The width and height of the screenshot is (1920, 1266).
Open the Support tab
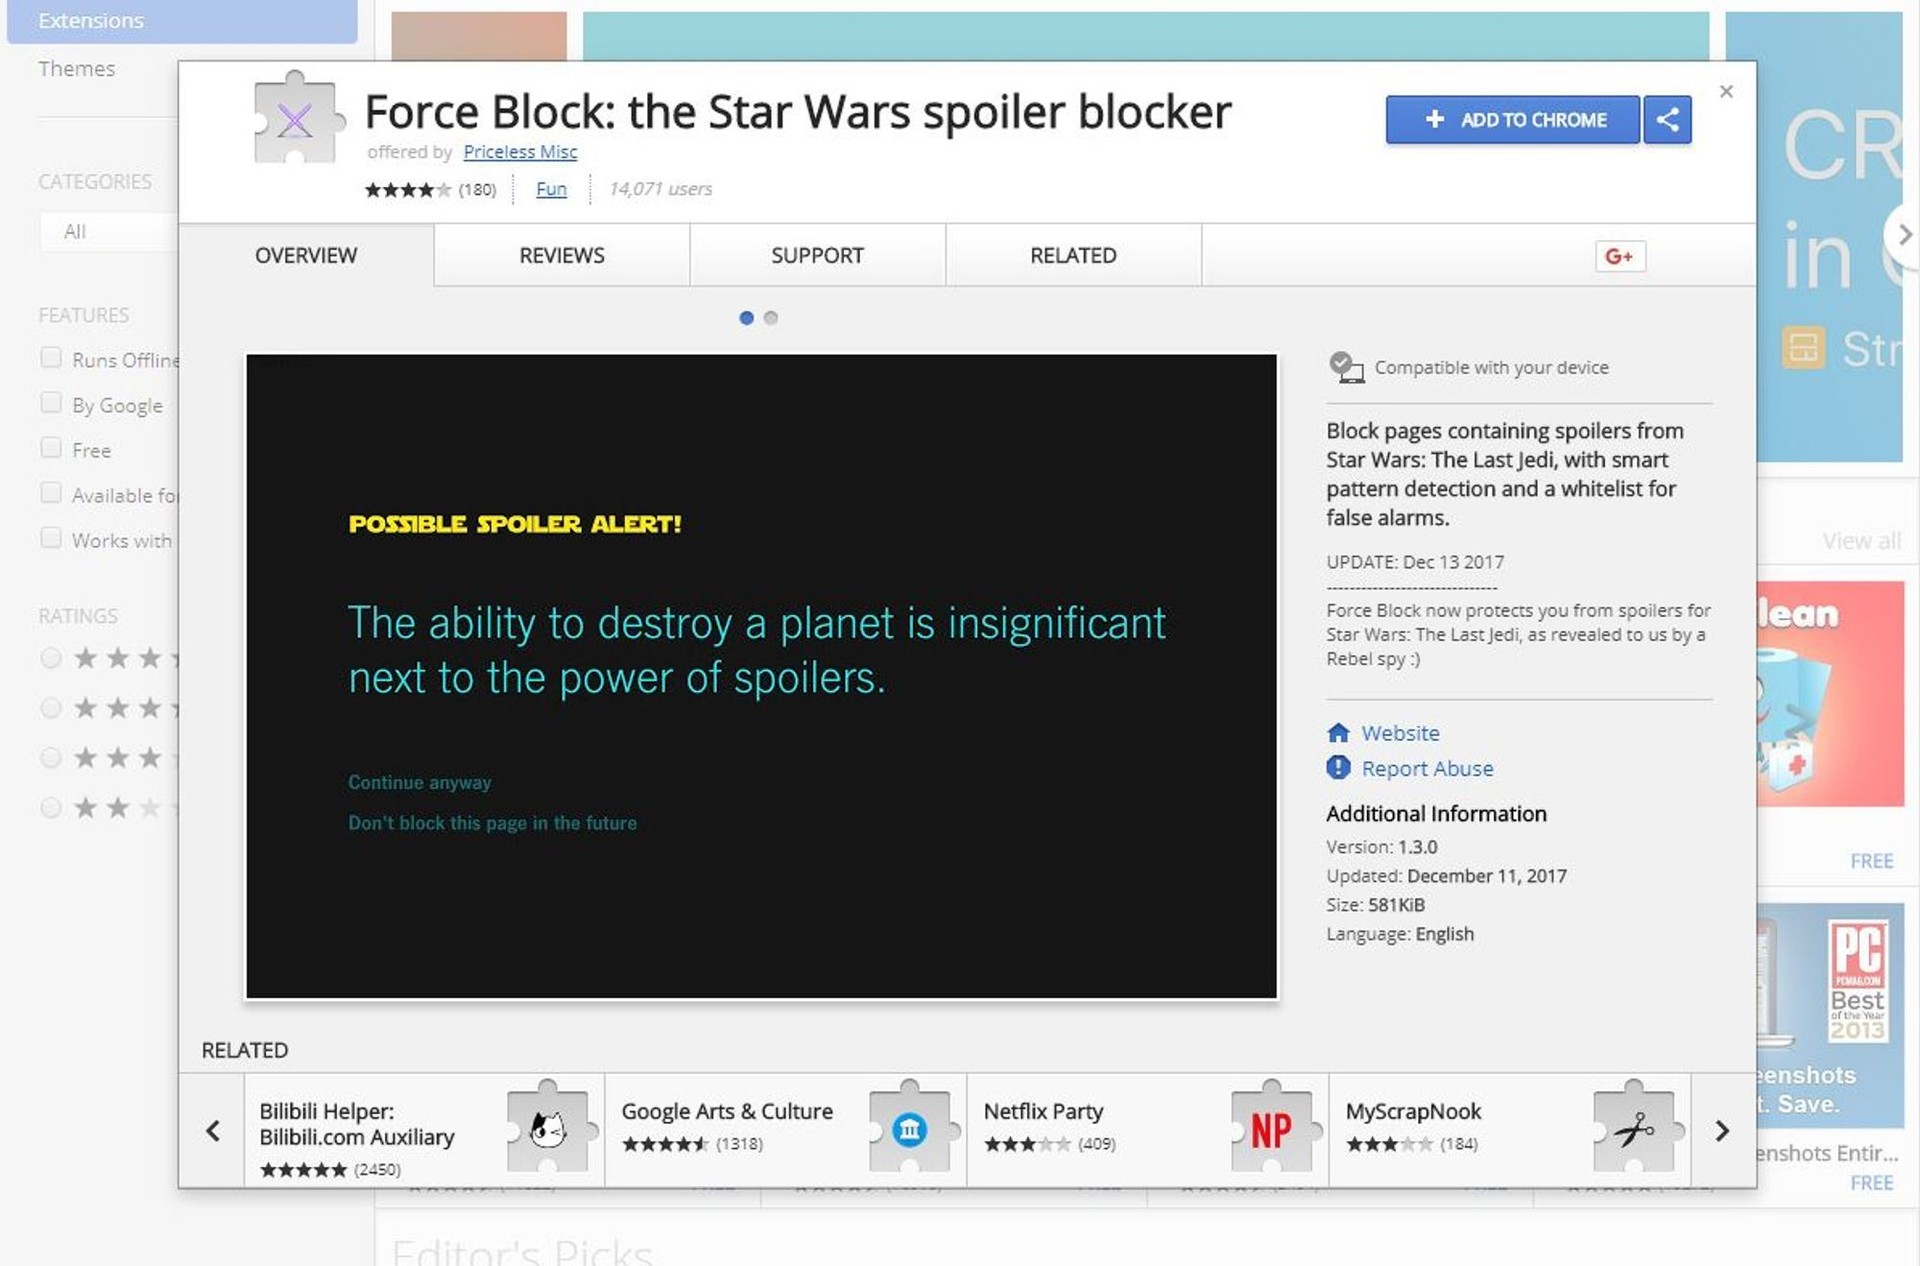coord(817,256)
